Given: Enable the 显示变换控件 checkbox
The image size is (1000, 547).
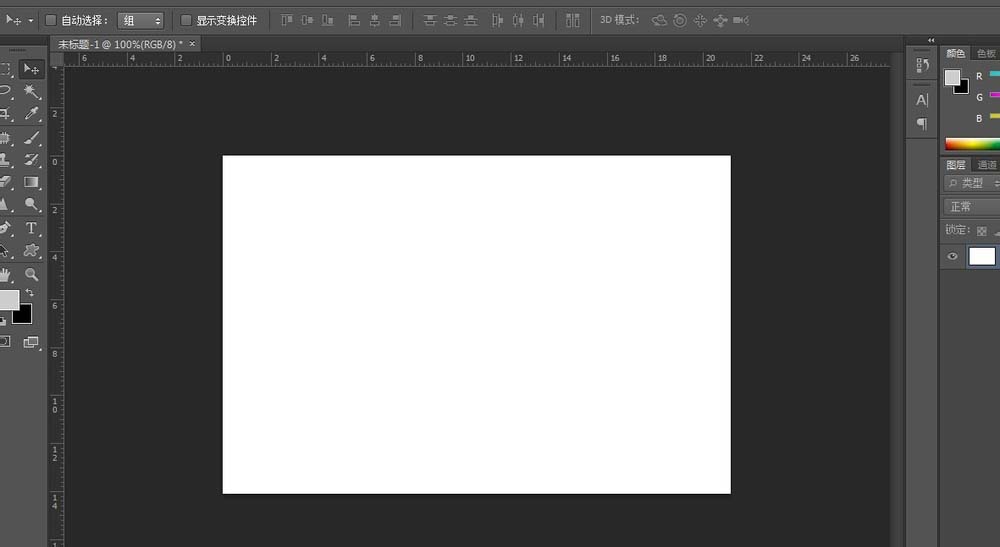Looking at the screenshot, I should [186, 20].
